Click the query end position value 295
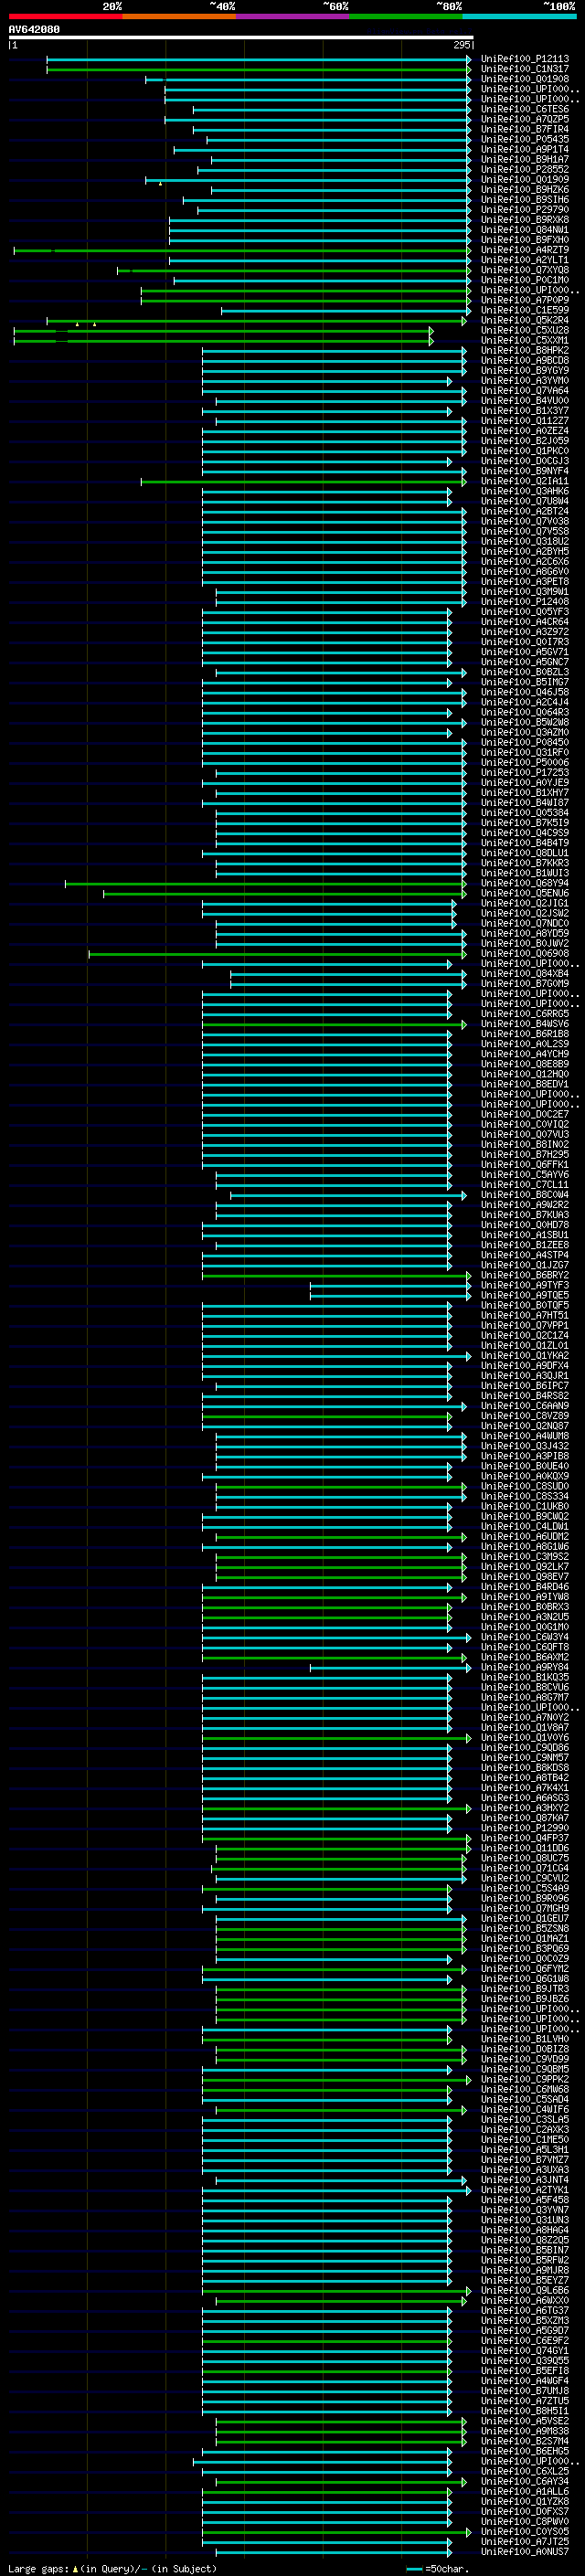 pyautogui.click(x=461, y=45)
